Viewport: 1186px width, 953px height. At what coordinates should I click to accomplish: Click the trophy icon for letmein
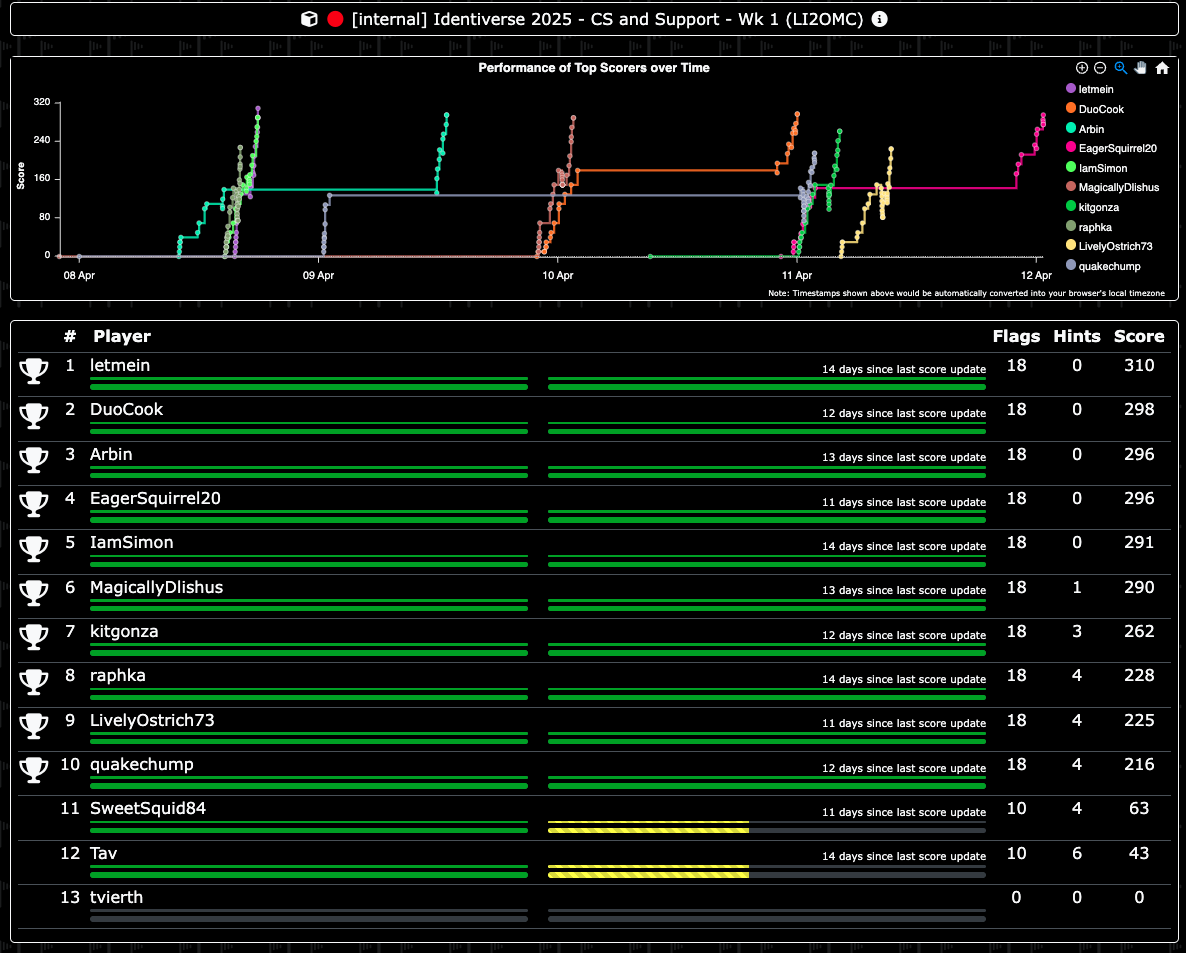pos(34,372)
